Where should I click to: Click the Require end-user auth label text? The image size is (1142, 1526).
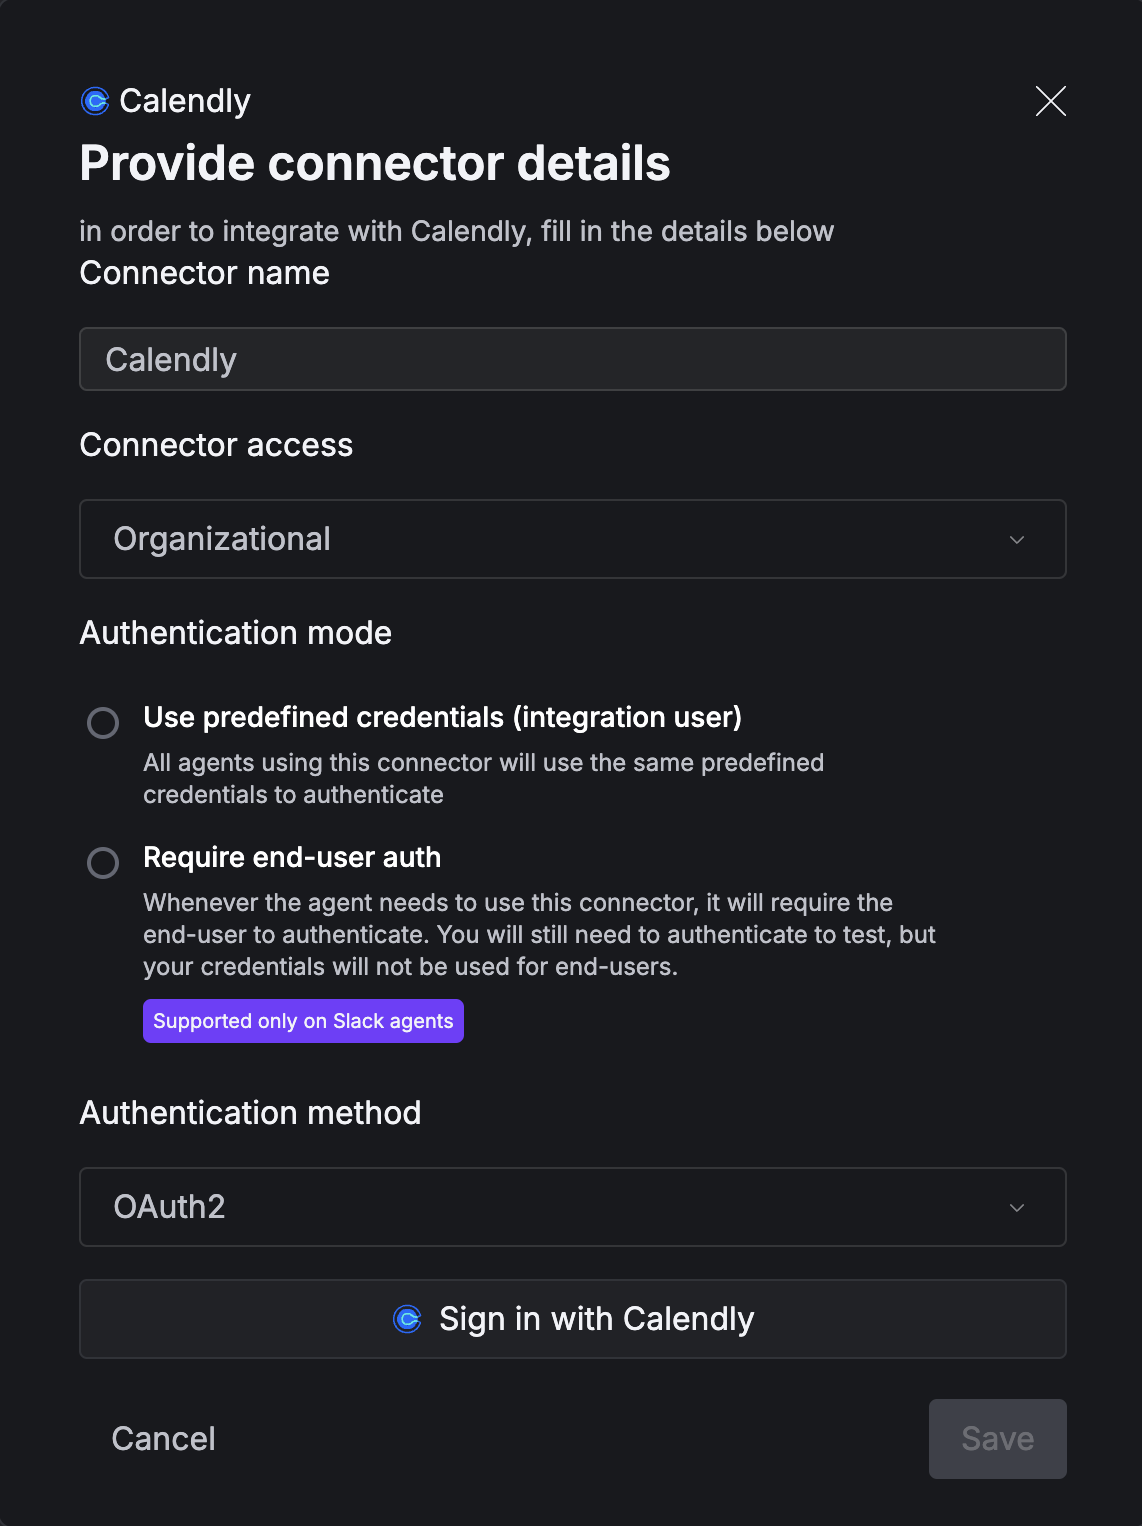[x=292, y=857]
